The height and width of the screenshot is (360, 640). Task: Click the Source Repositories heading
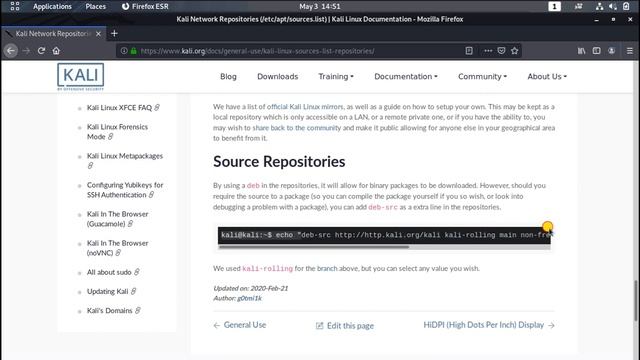(x=279, y=162)
